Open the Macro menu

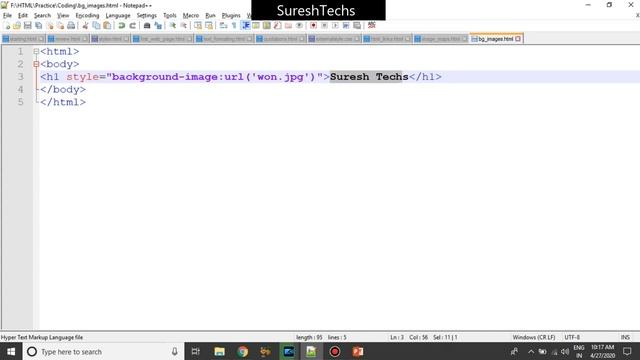(x=191, y=16)
